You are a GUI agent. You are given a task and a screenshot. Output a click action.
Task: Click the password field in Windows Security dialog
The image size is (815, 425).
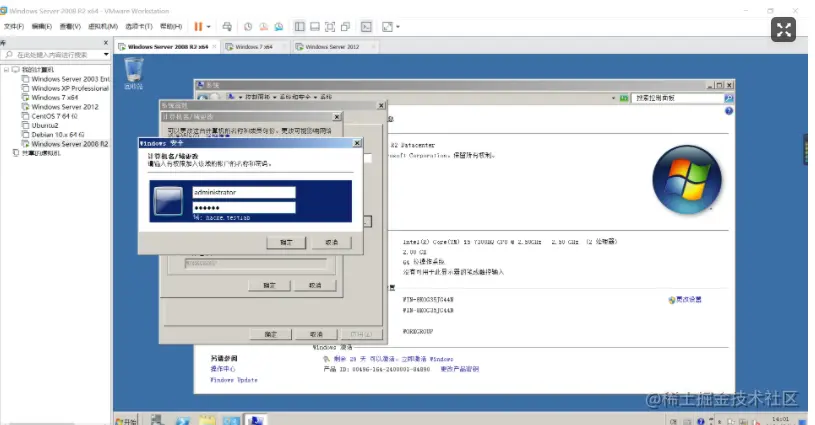coord(244,207)
